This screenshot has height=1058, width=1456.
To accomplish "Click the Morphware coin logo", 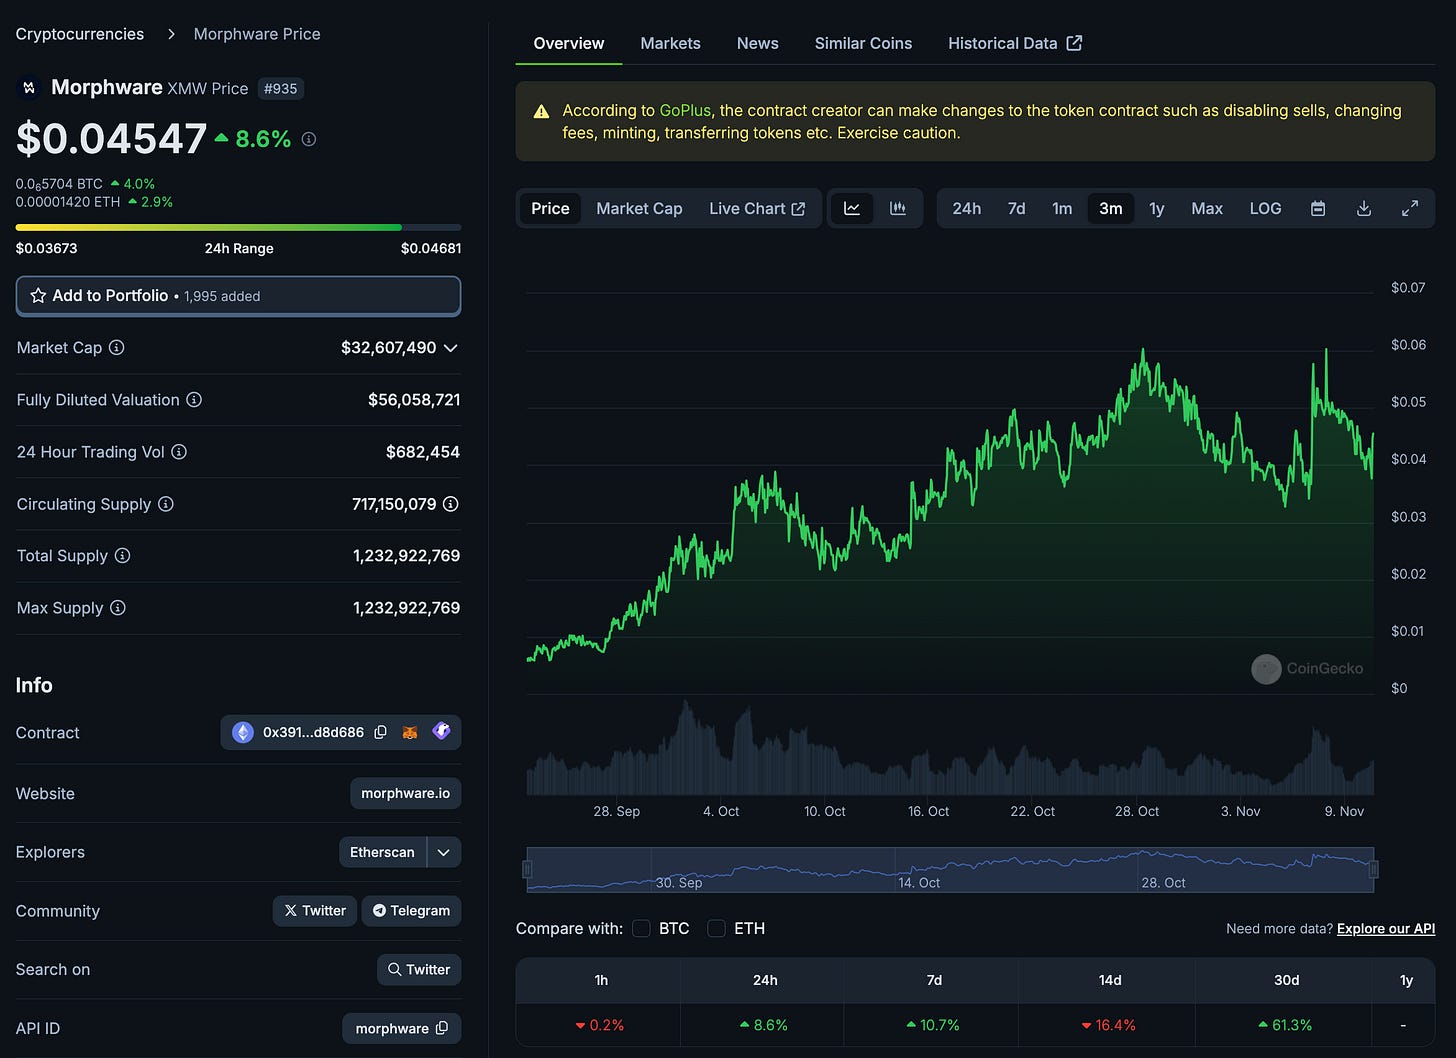I will click(x=29, y=88).
